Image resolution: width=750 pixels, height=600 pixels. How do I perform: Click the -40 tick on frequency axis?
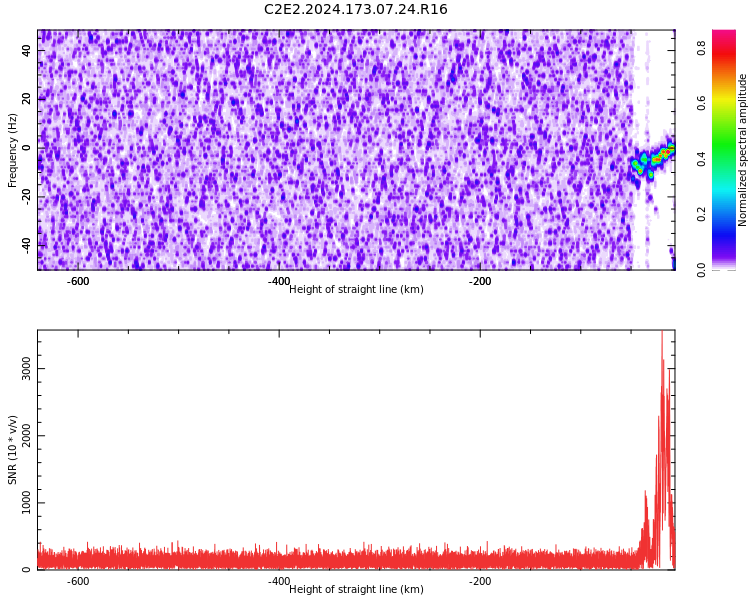tap(26, 245)
